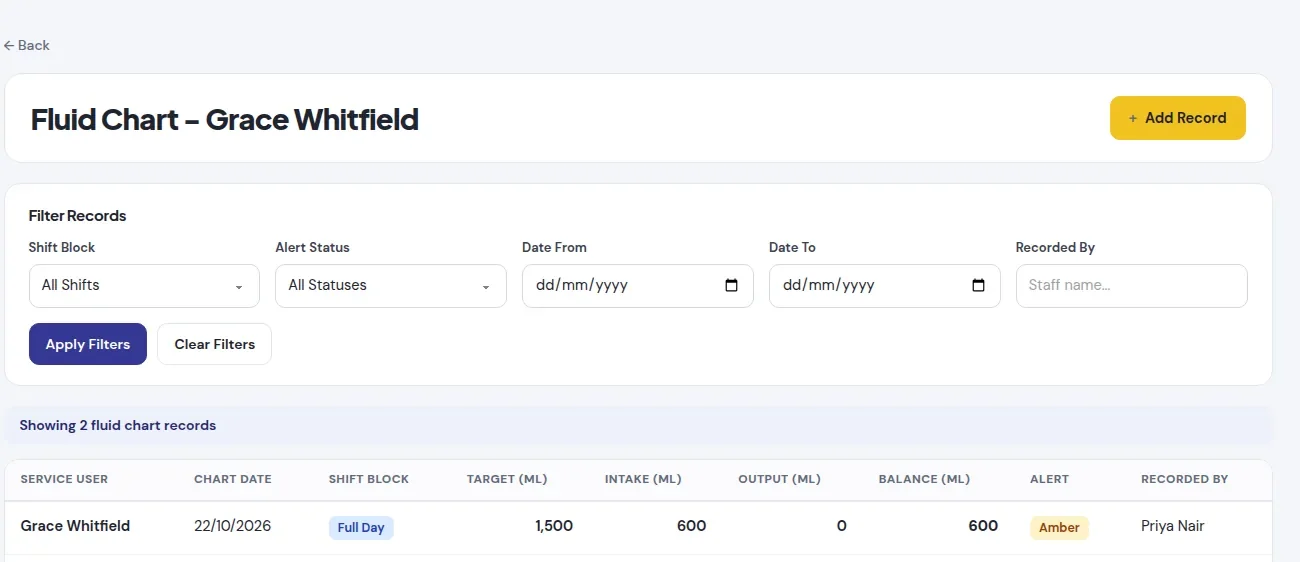Open the Shift Block select box
This screenshot has height=562, width=1300.
144,285
